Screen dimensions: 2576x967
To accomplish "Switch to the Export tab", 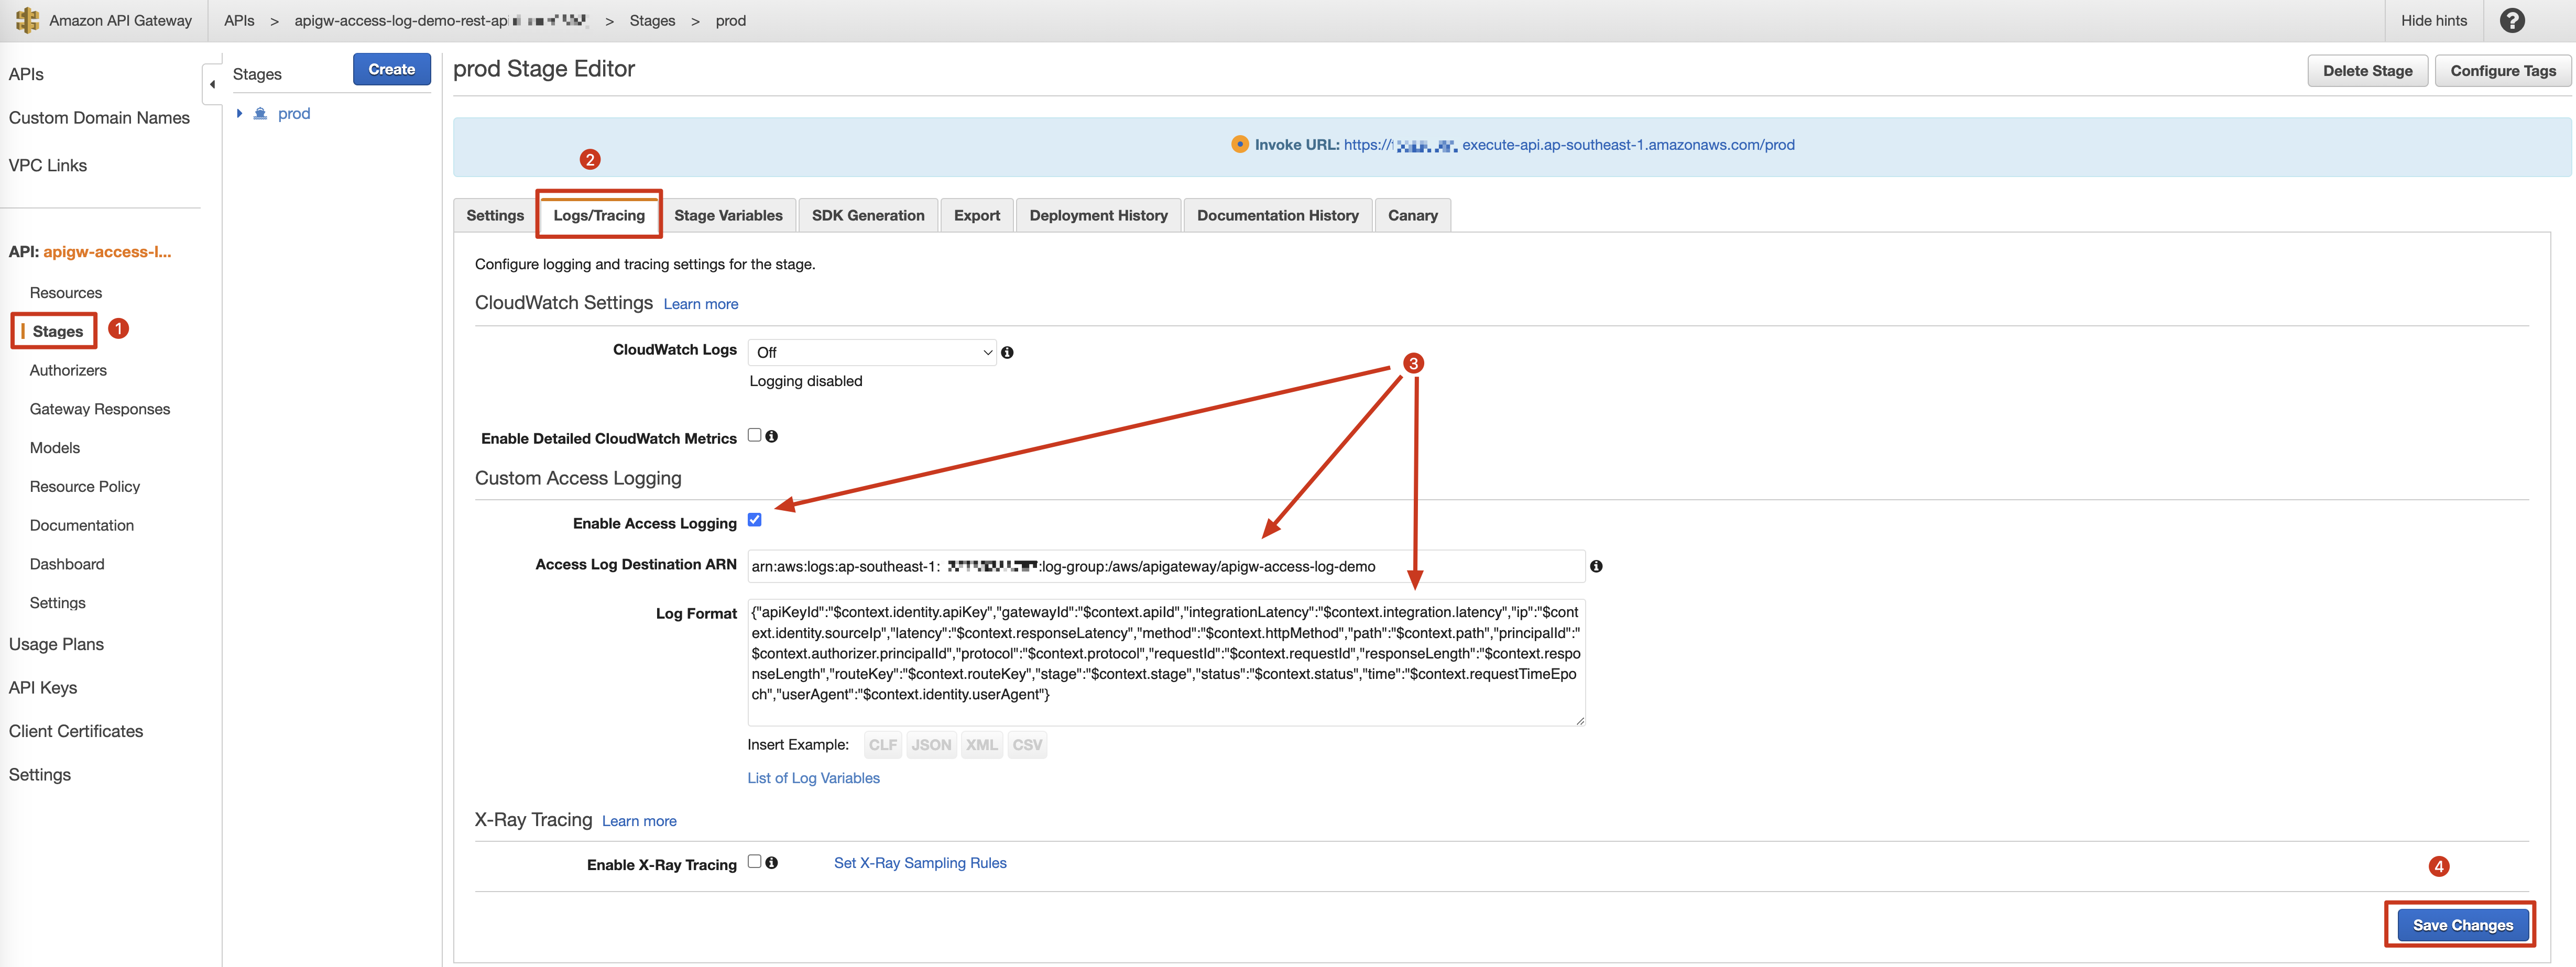I will click(976, 215).
